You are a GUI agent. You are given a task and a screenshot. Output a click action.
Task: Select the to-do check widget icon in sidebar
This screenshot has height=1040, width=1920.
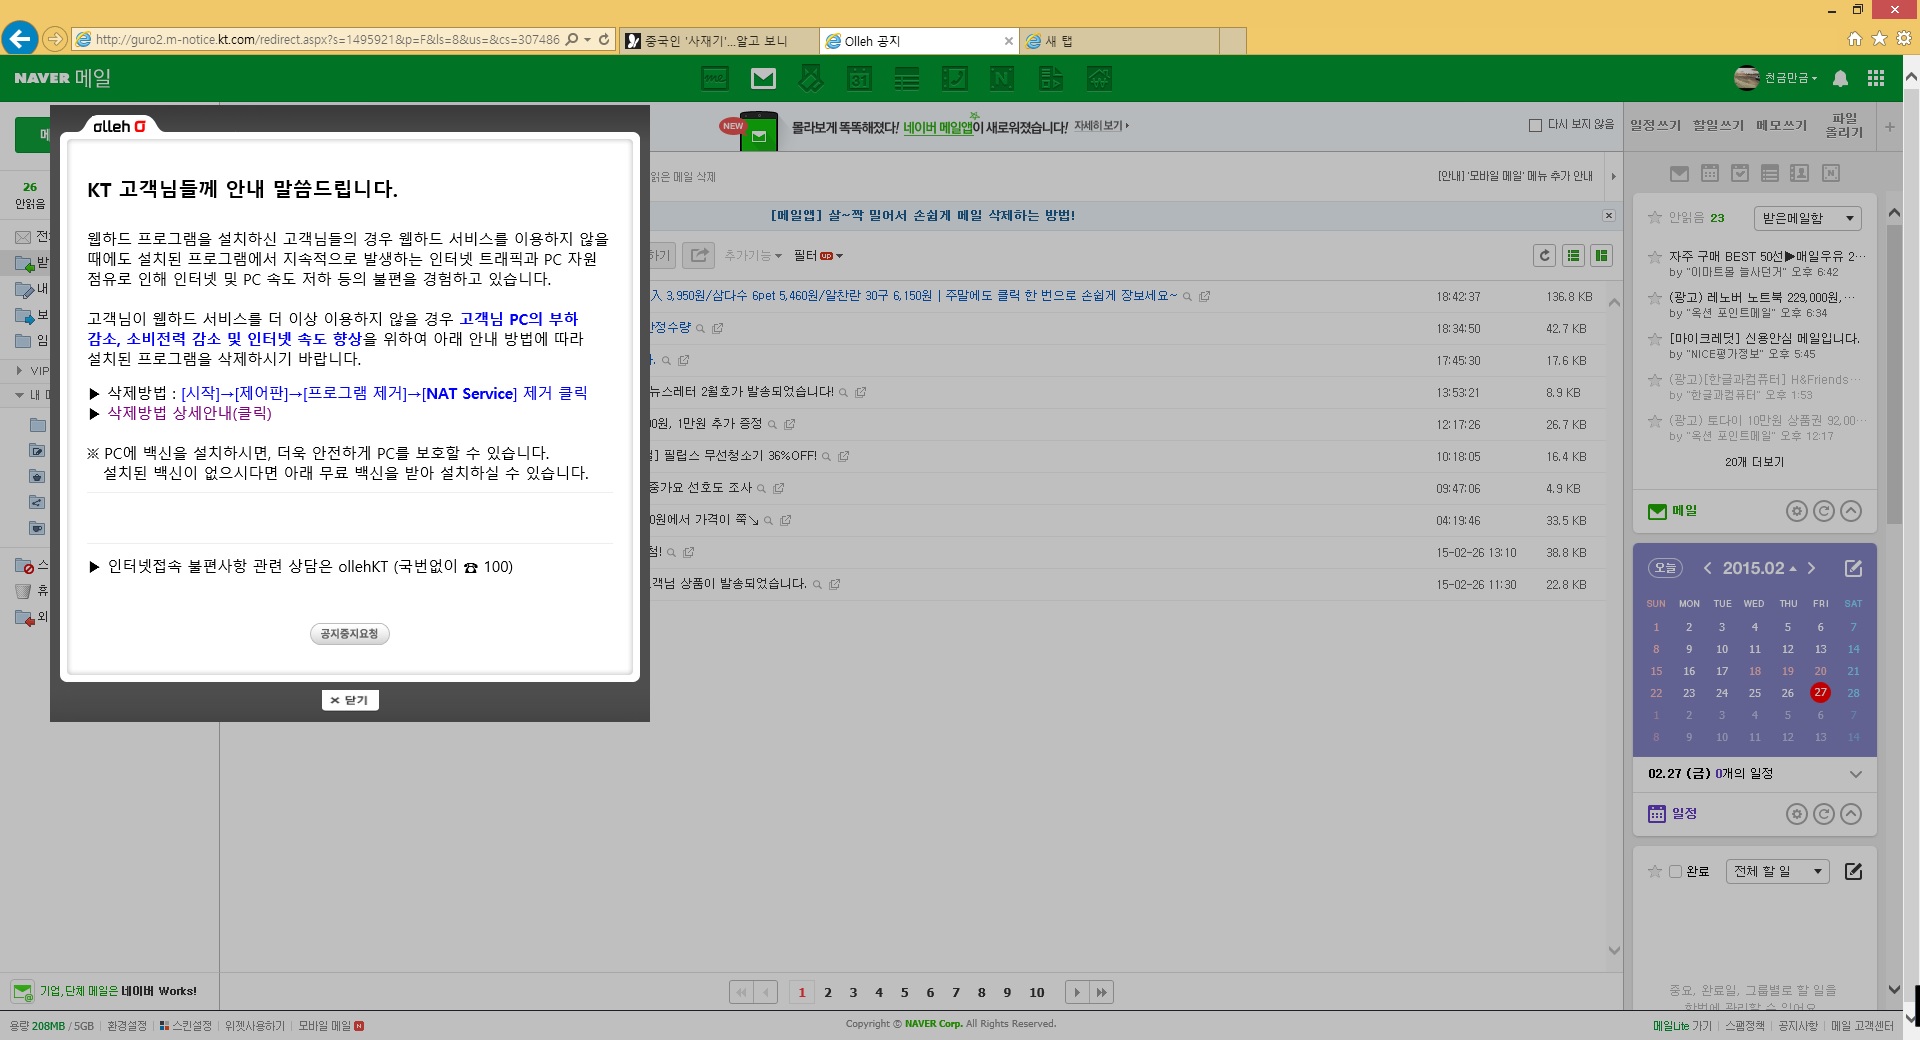click(1740, 174)
